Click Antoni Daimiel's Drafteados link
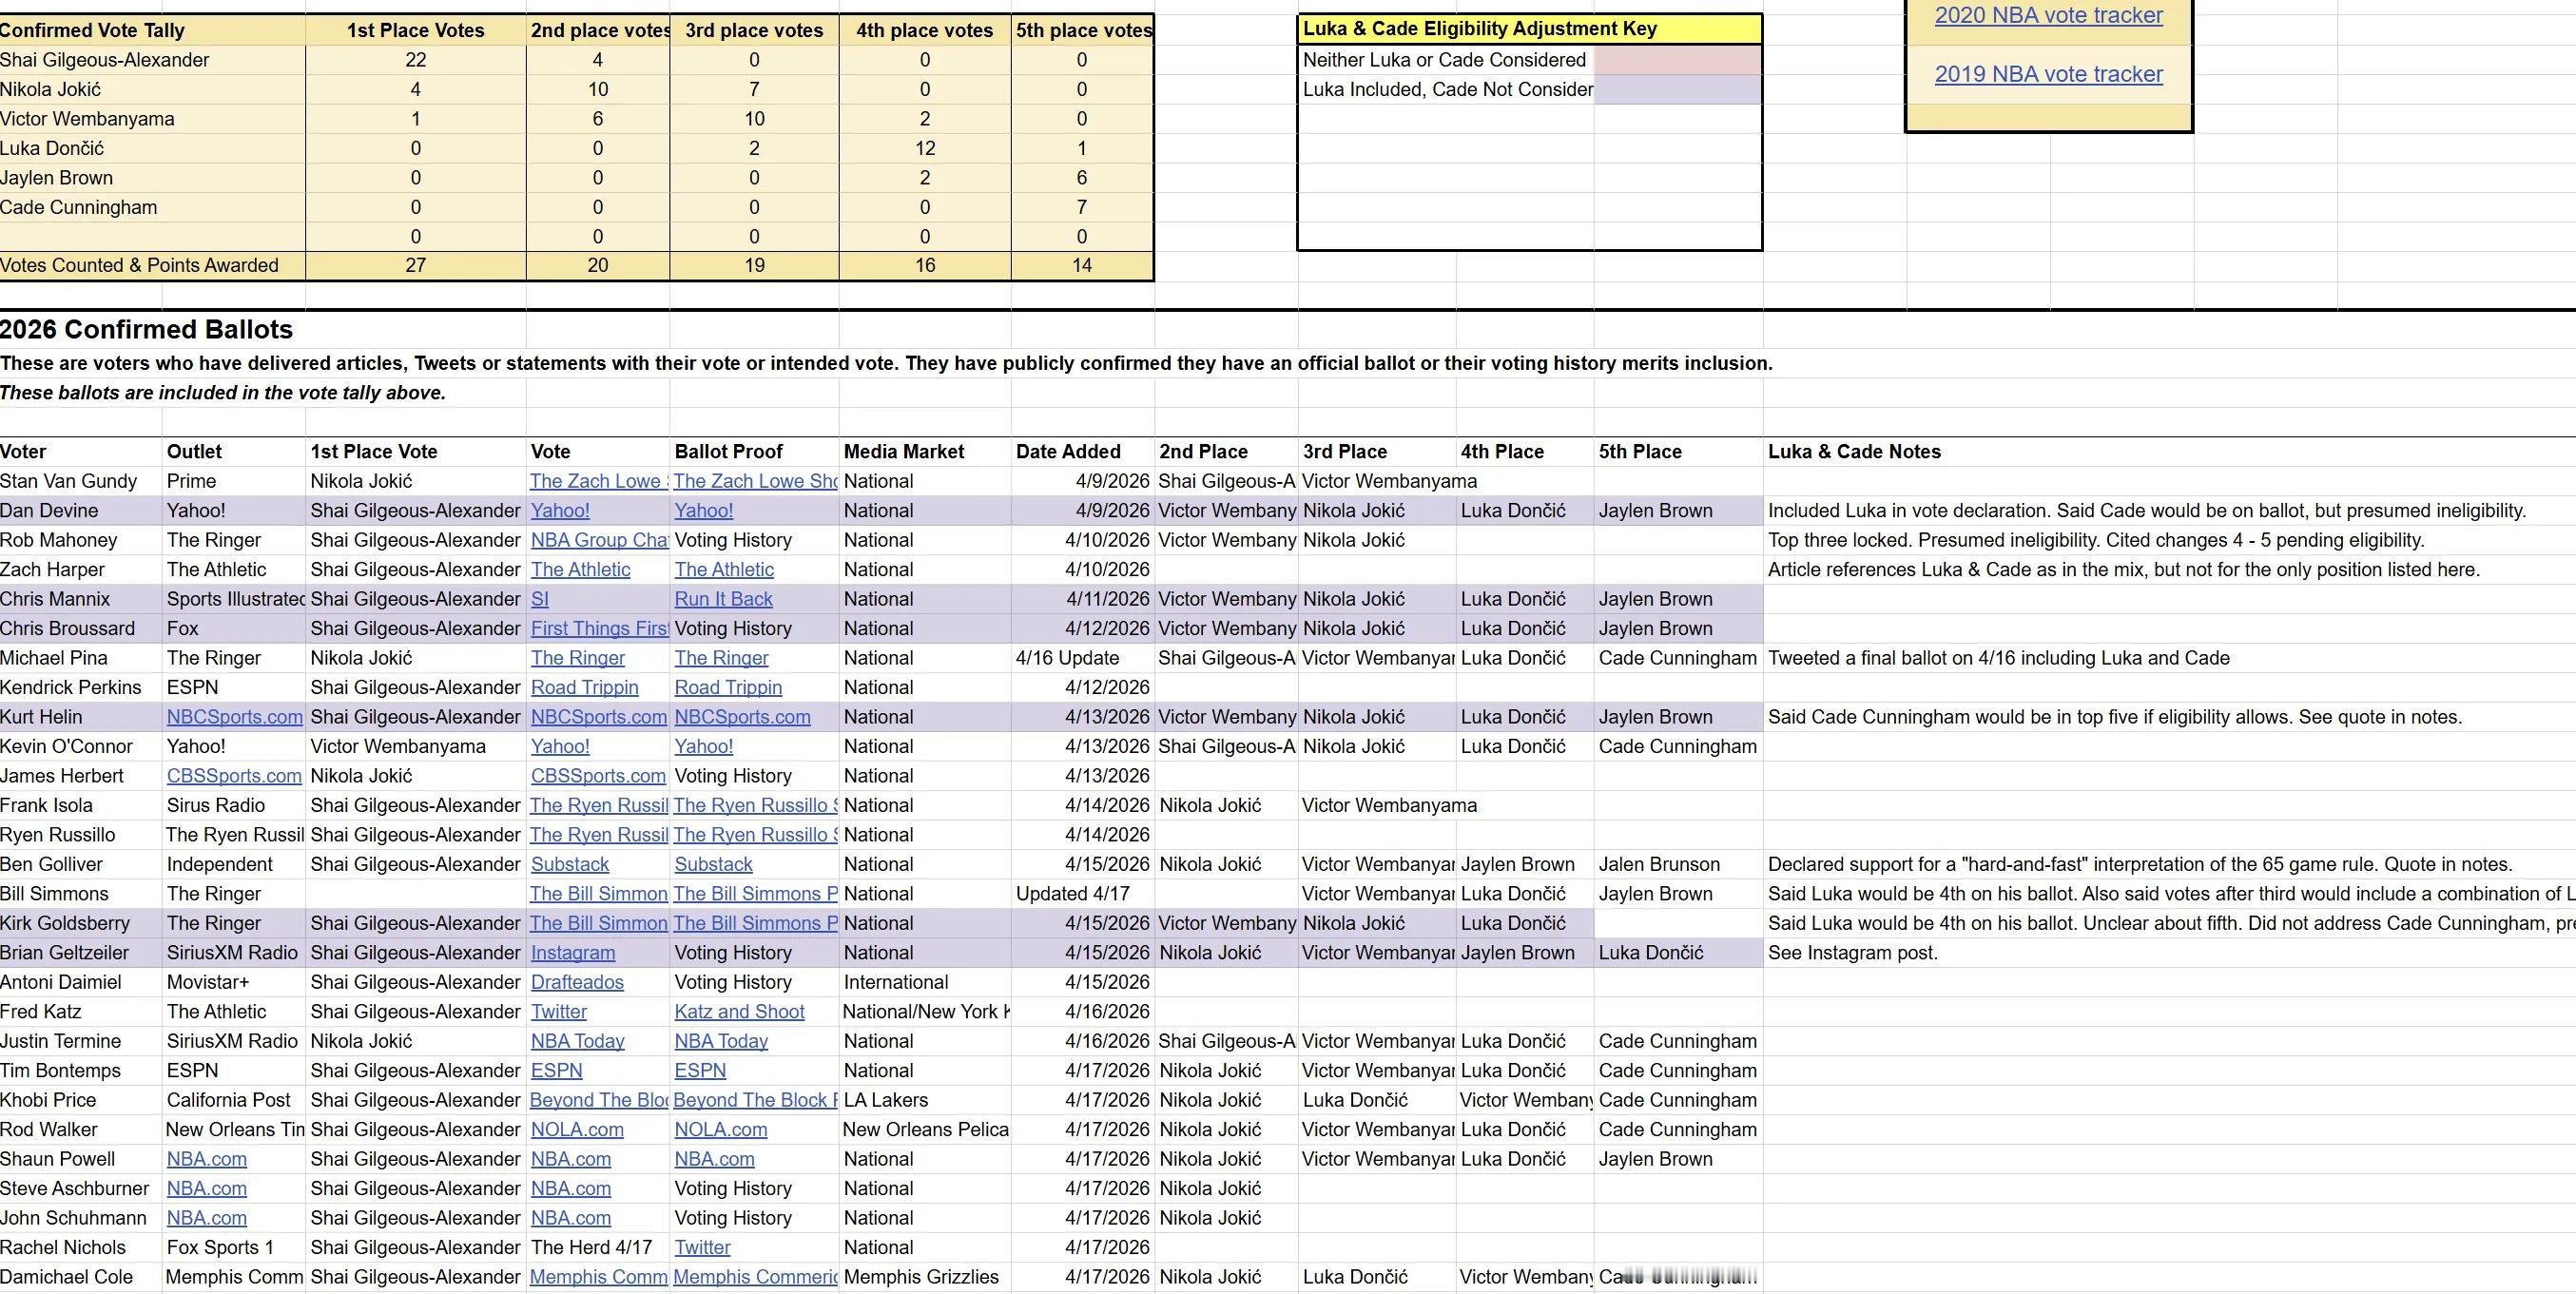 577,983
